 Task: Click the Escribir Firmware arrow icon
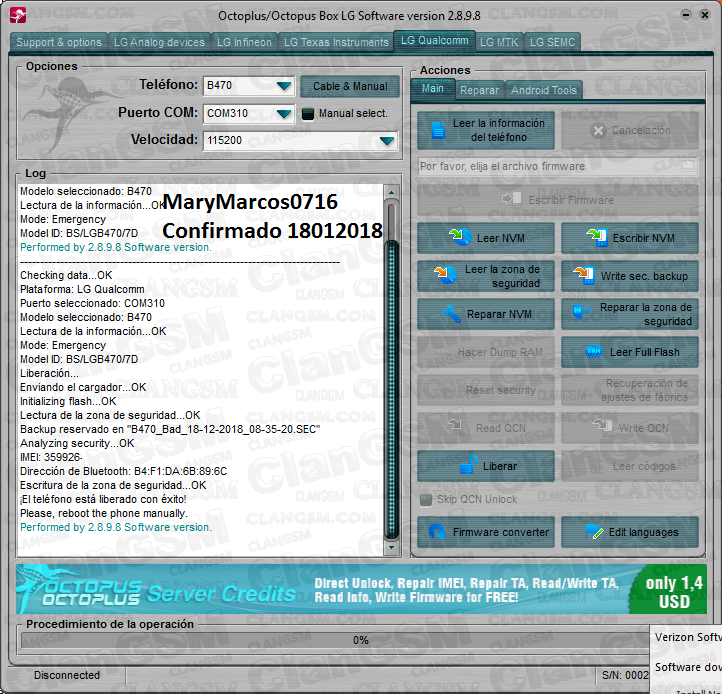tap(512, 199)
